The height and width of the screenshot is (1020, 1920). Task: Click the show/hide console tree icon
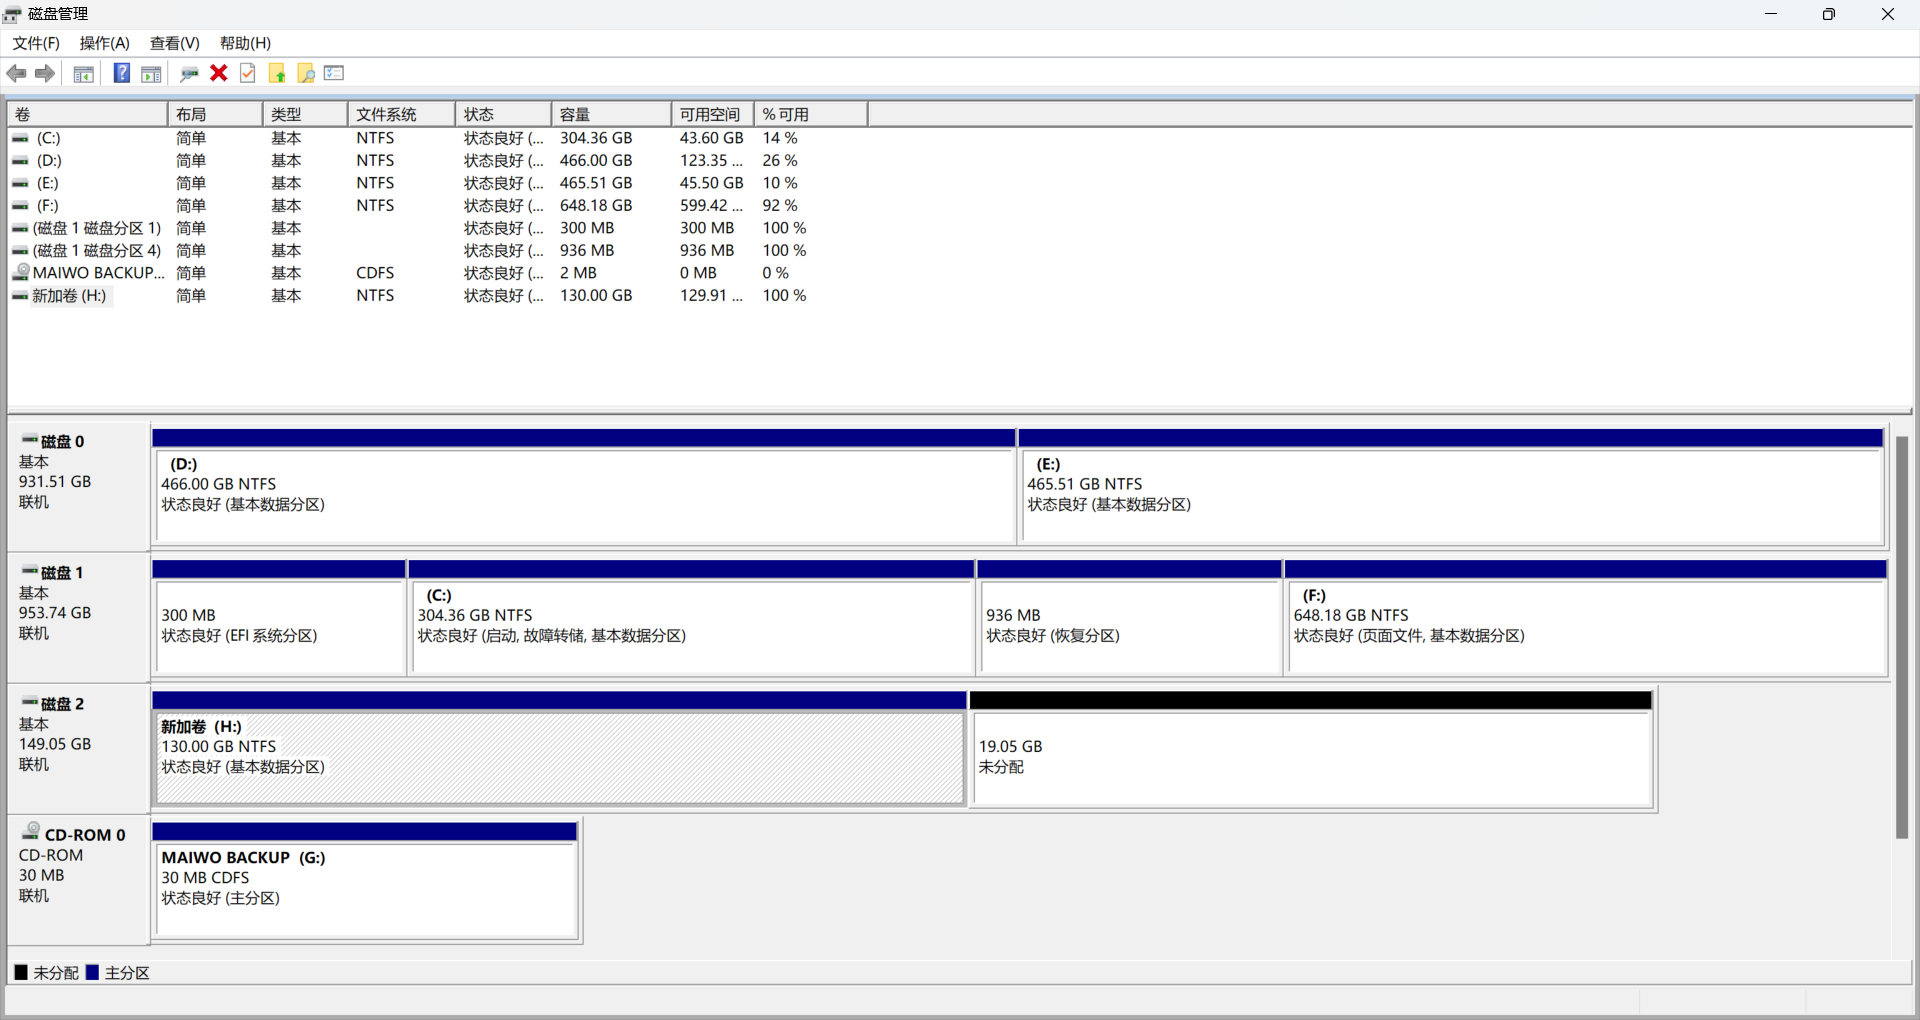pyautogui.click(x=84, y=73)
